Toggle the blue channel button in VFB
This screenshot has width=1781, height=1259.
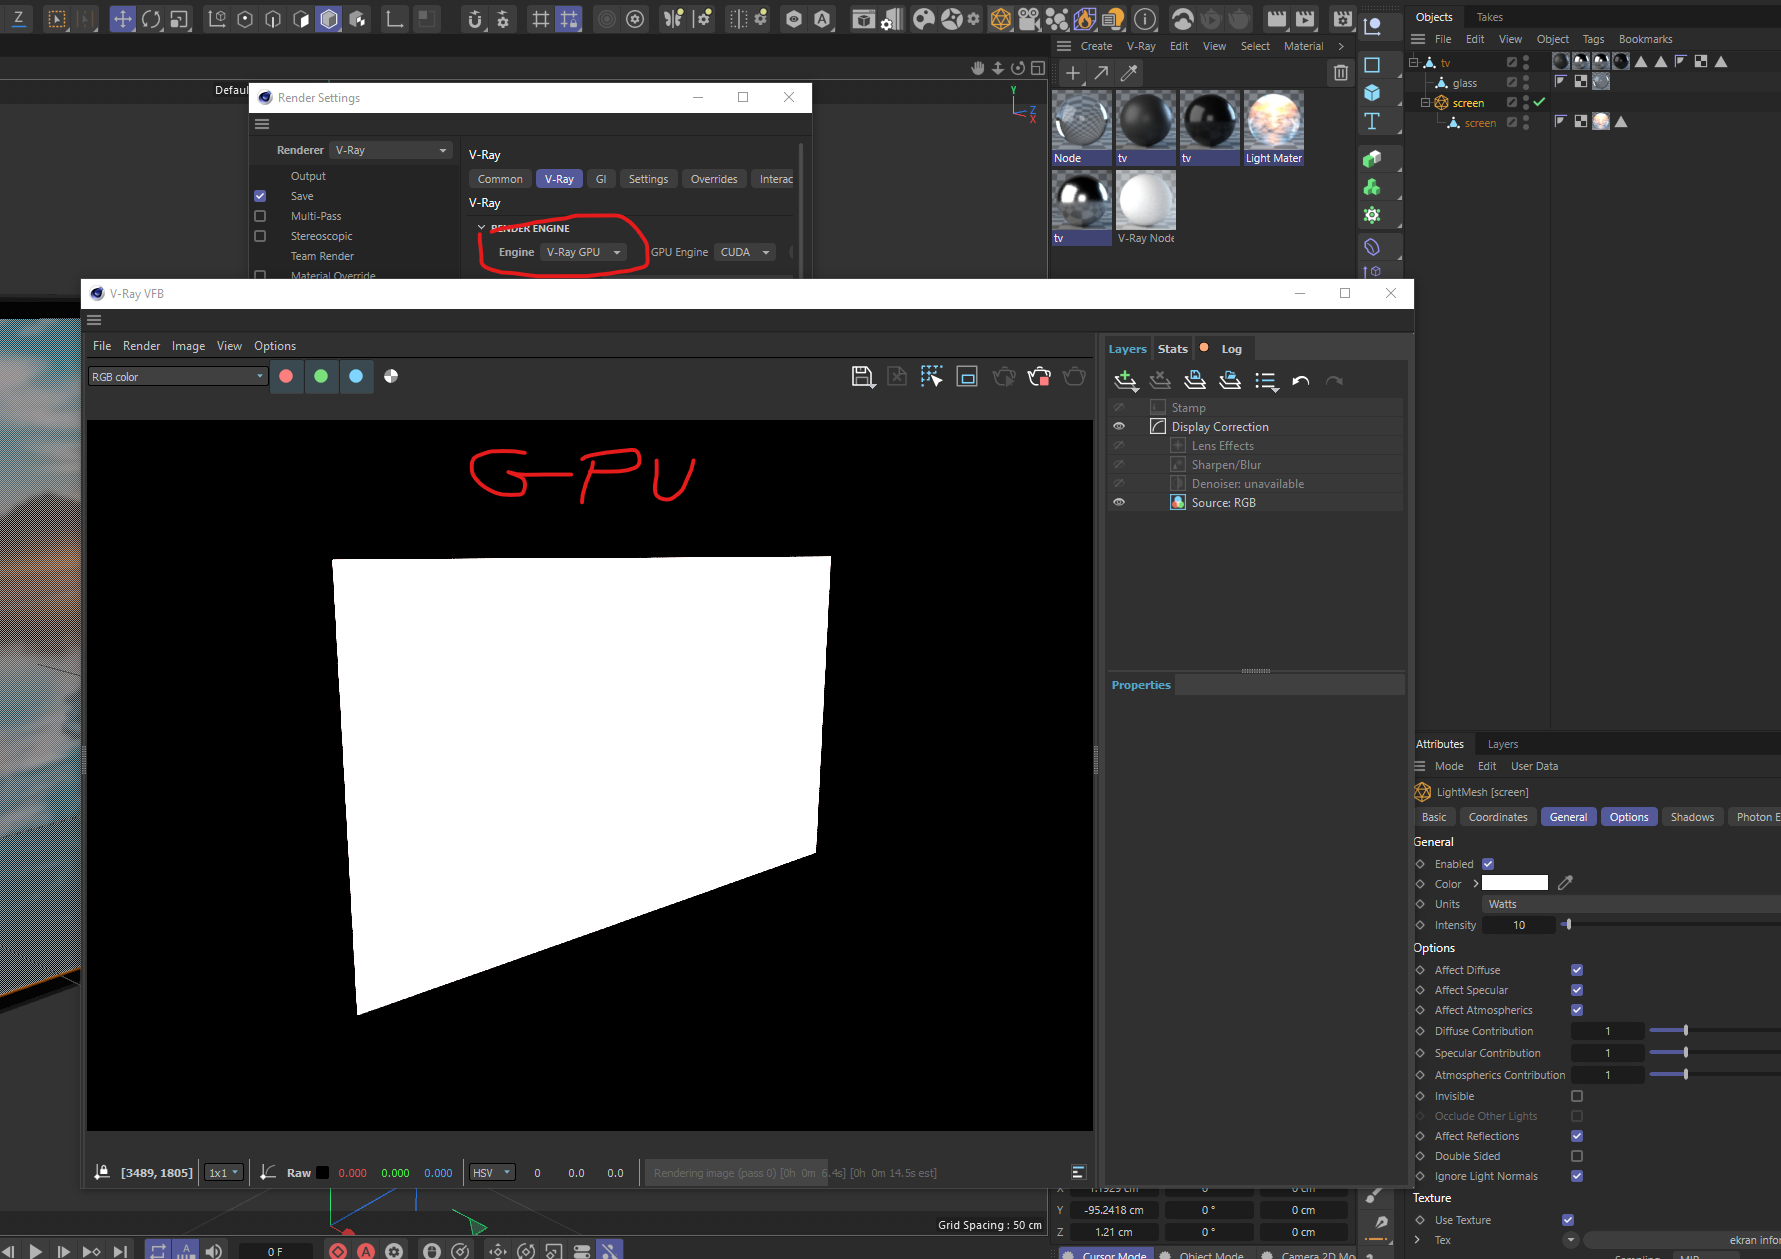(356, 376)
